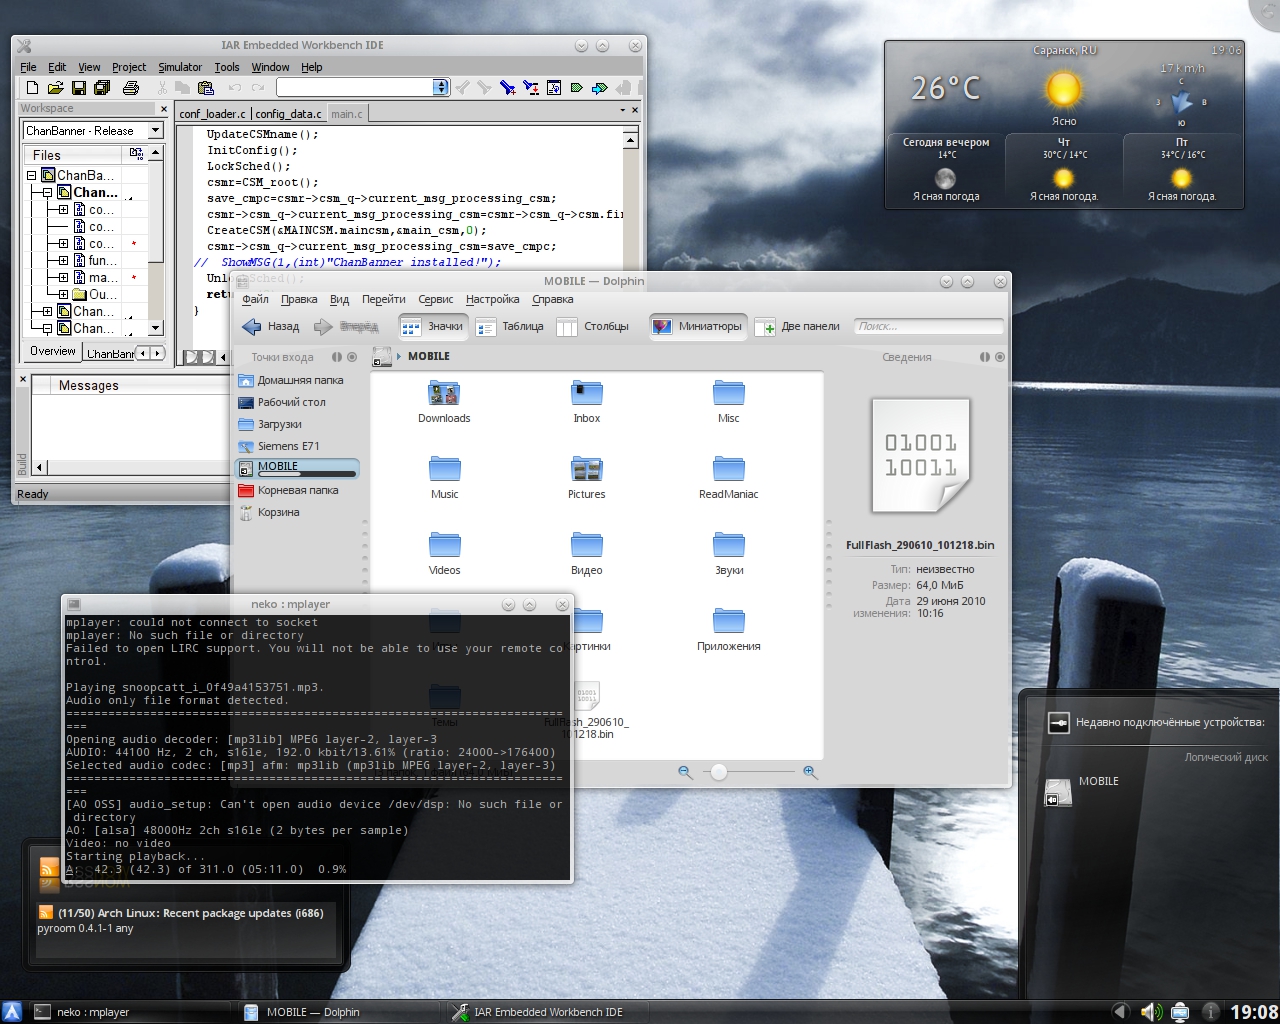This screenshot has width=1280, height=1024.
Task: Open Перейти menu in Dolphin
Action: pos(384,299)
